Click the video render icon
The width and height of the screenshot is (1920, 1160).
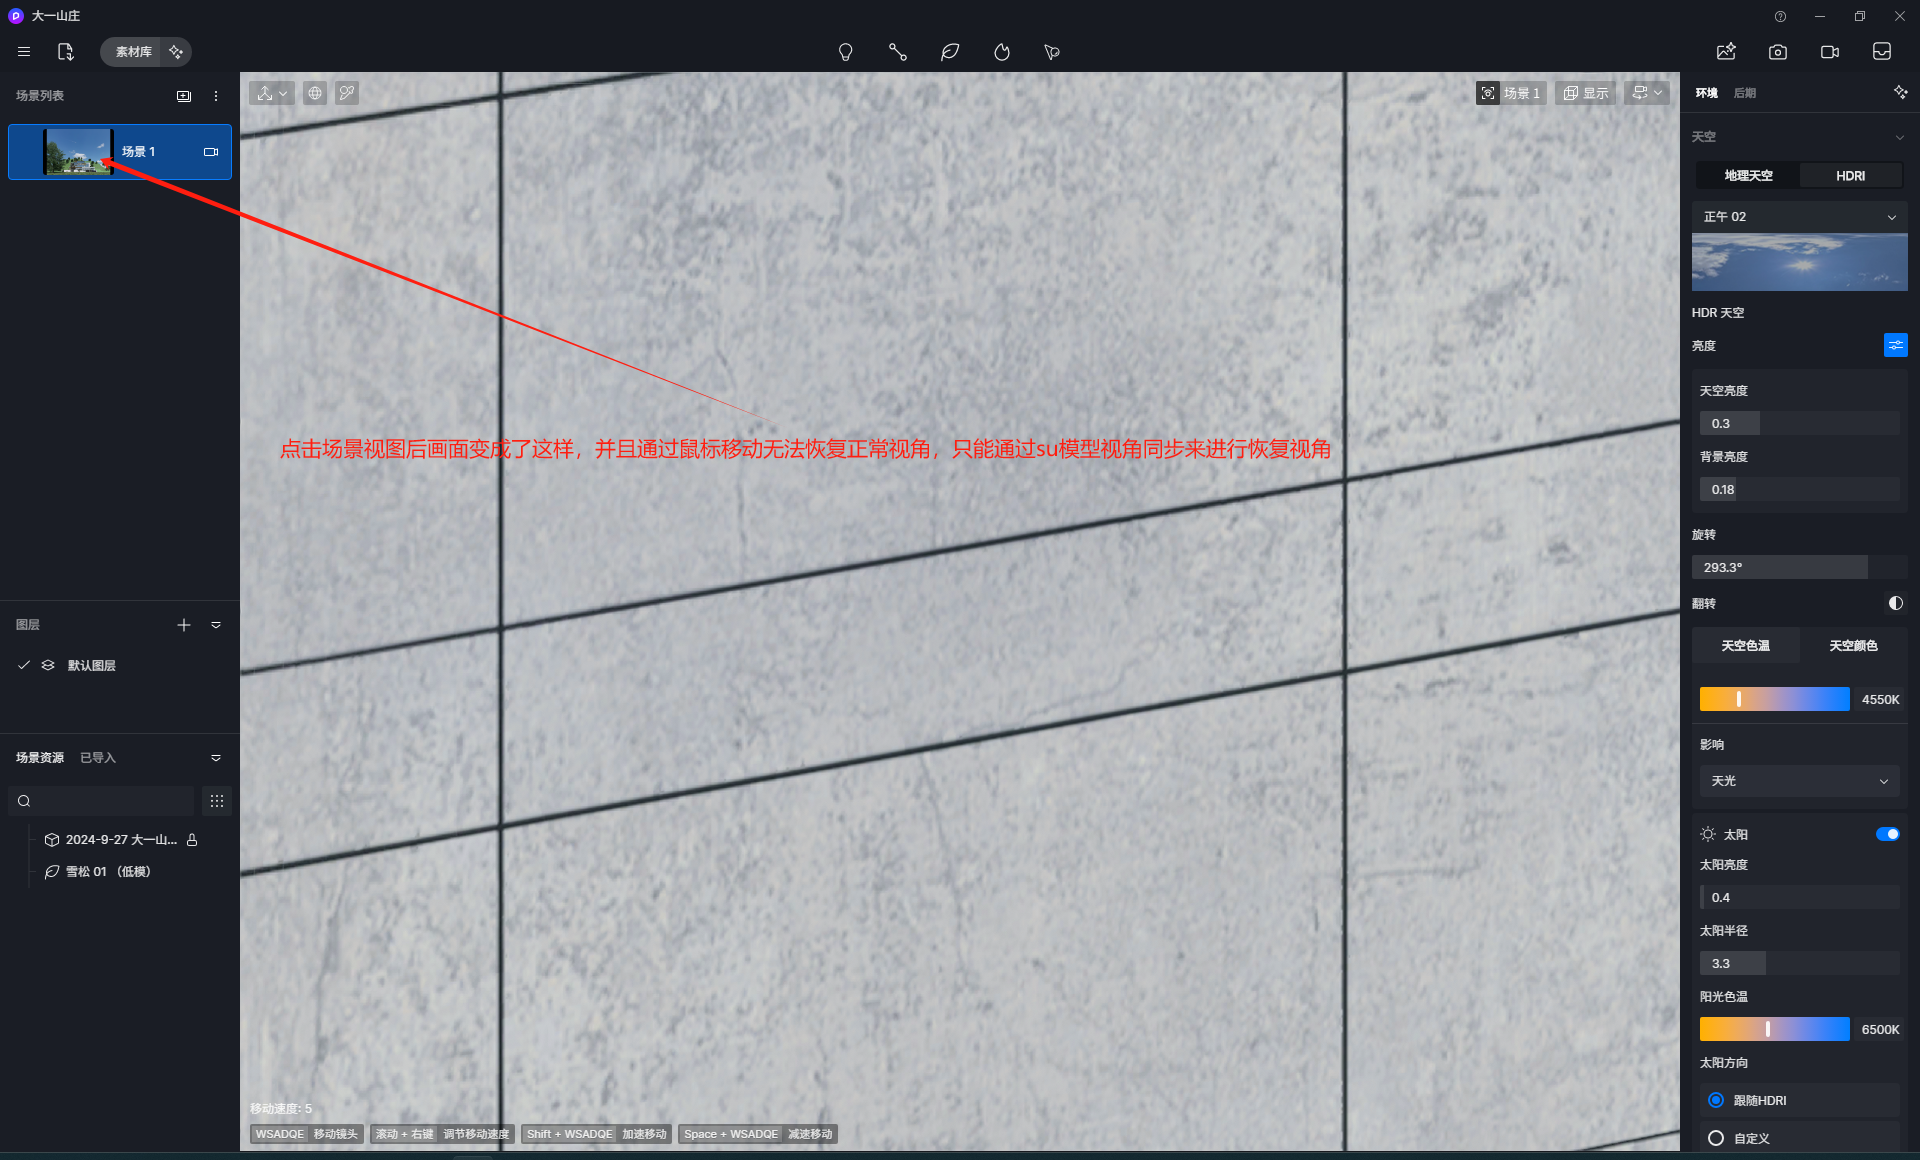(1830, 52)
